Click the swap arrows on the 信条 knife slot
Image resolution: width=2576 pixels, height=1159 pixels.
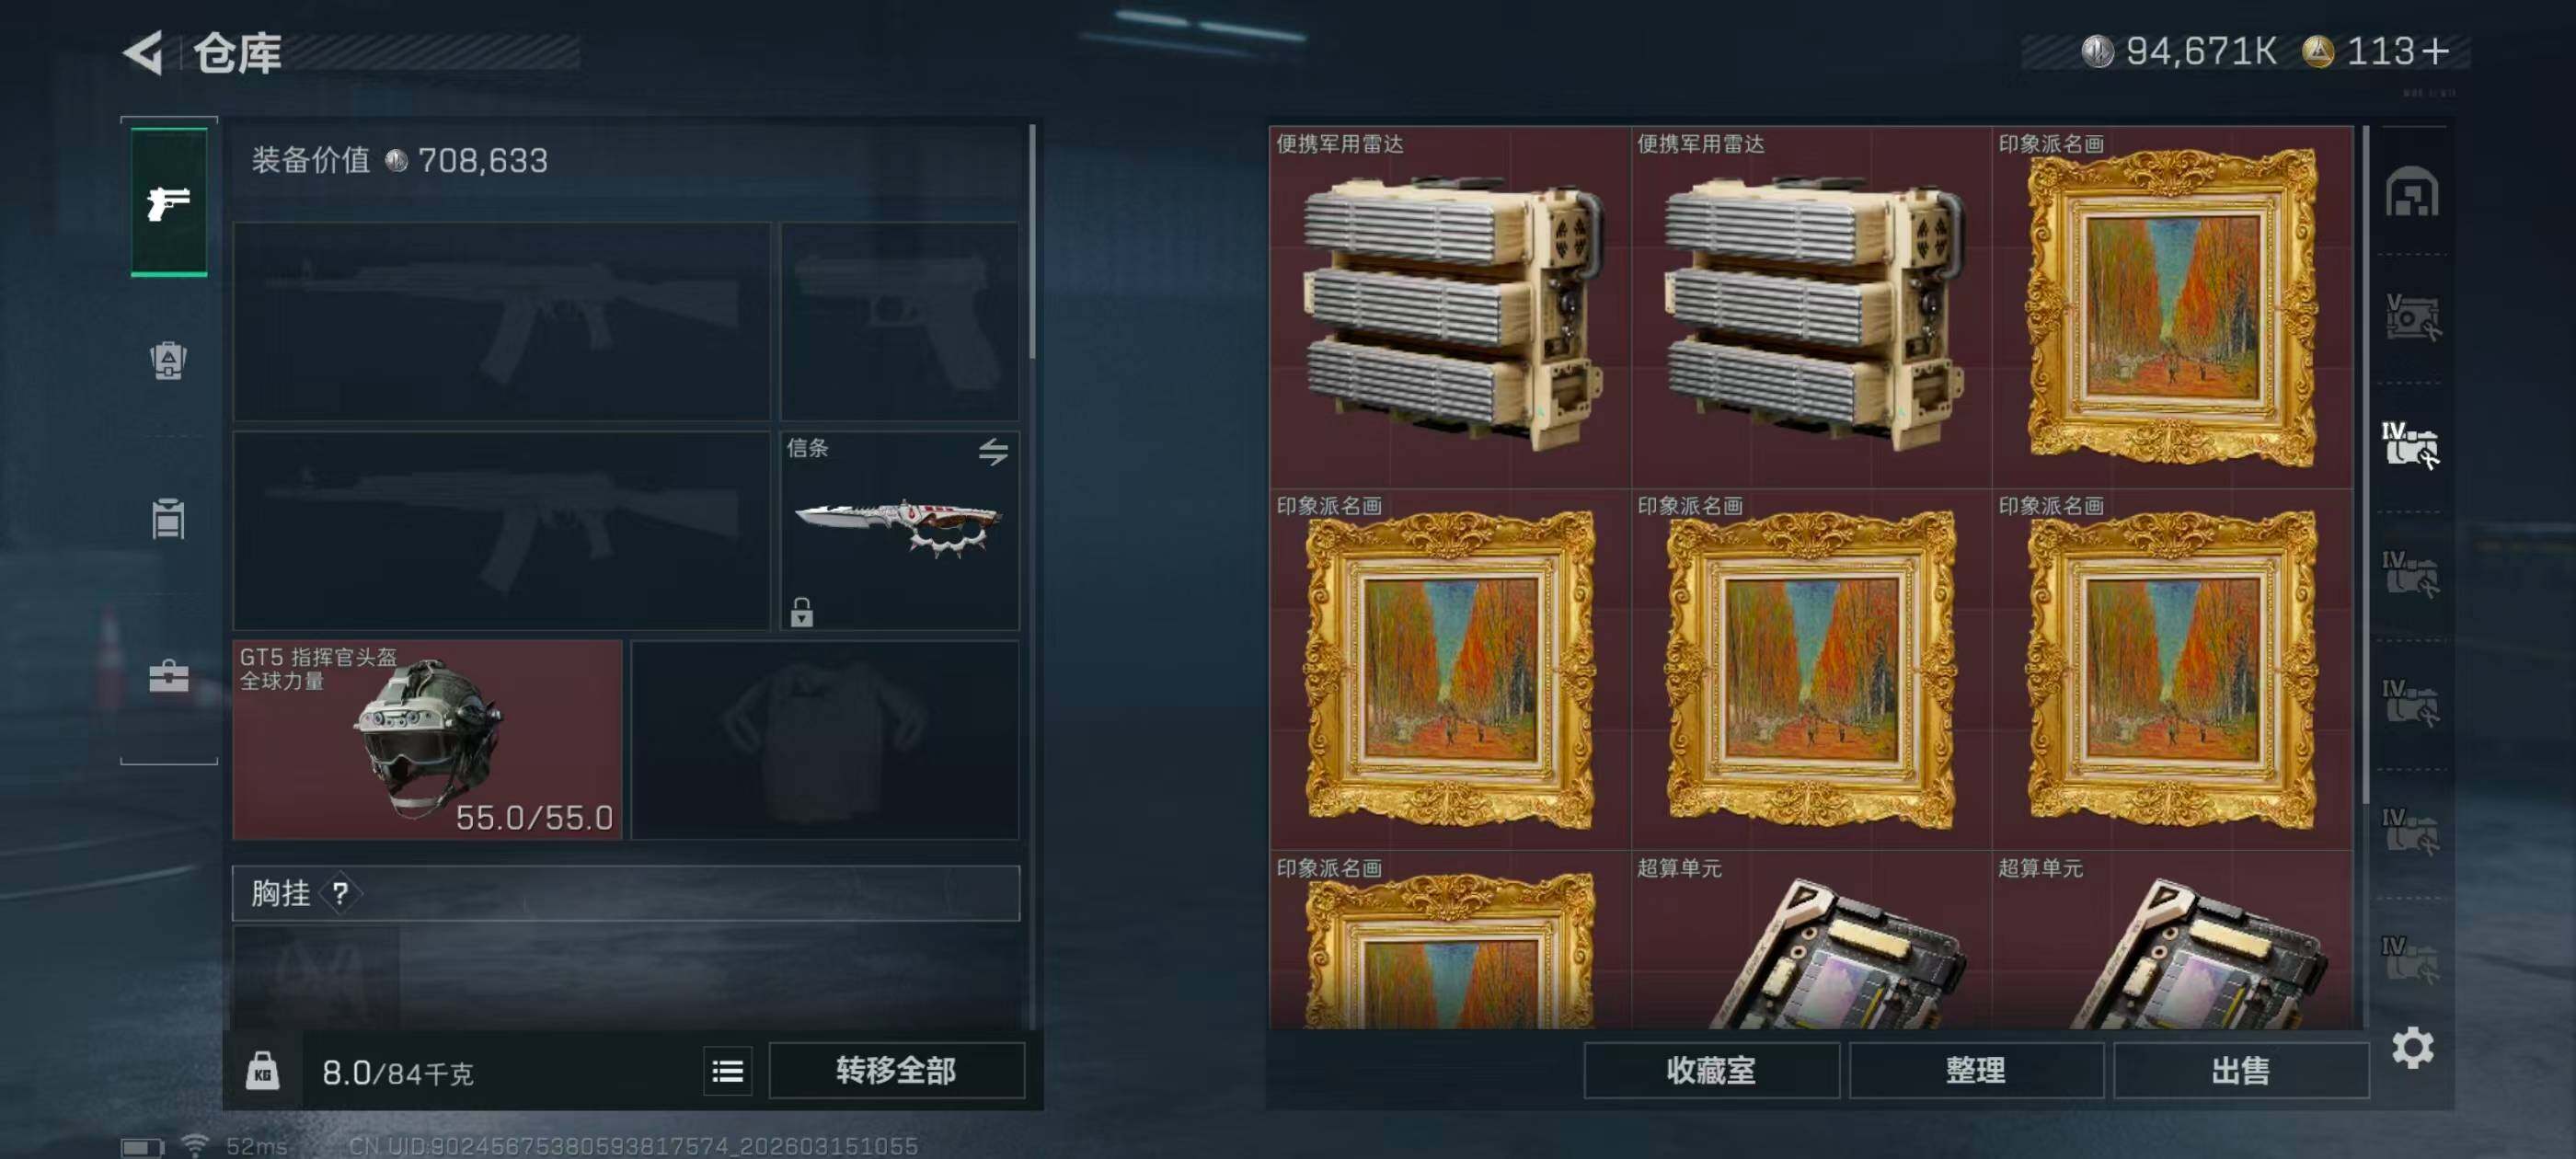coord(992,452)
